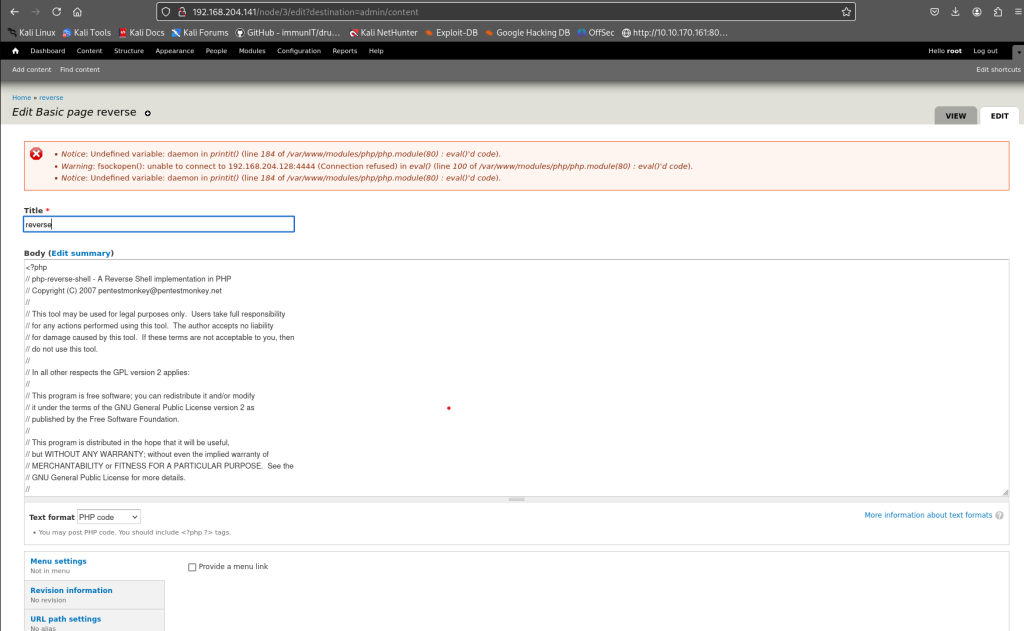Open the browser downloads panel
This screenshot has width=1024, height=631.
(954, 12)
